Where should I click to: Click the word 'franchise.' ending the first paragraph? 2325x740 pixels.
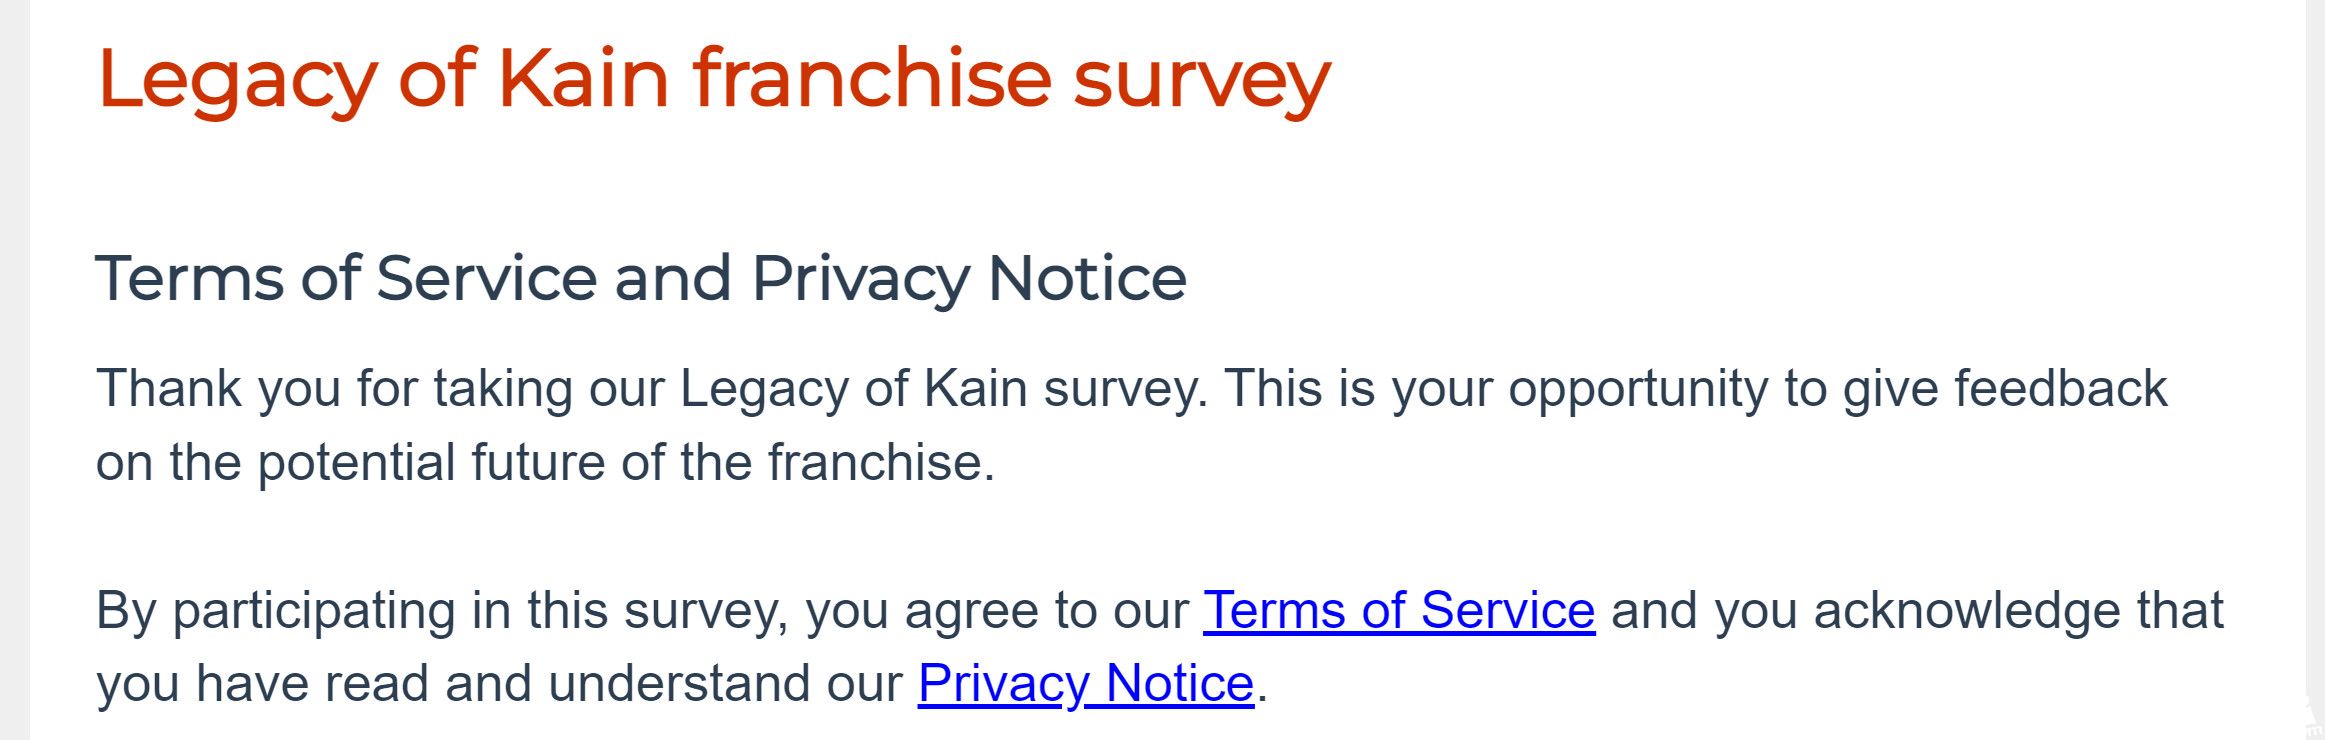881,462
